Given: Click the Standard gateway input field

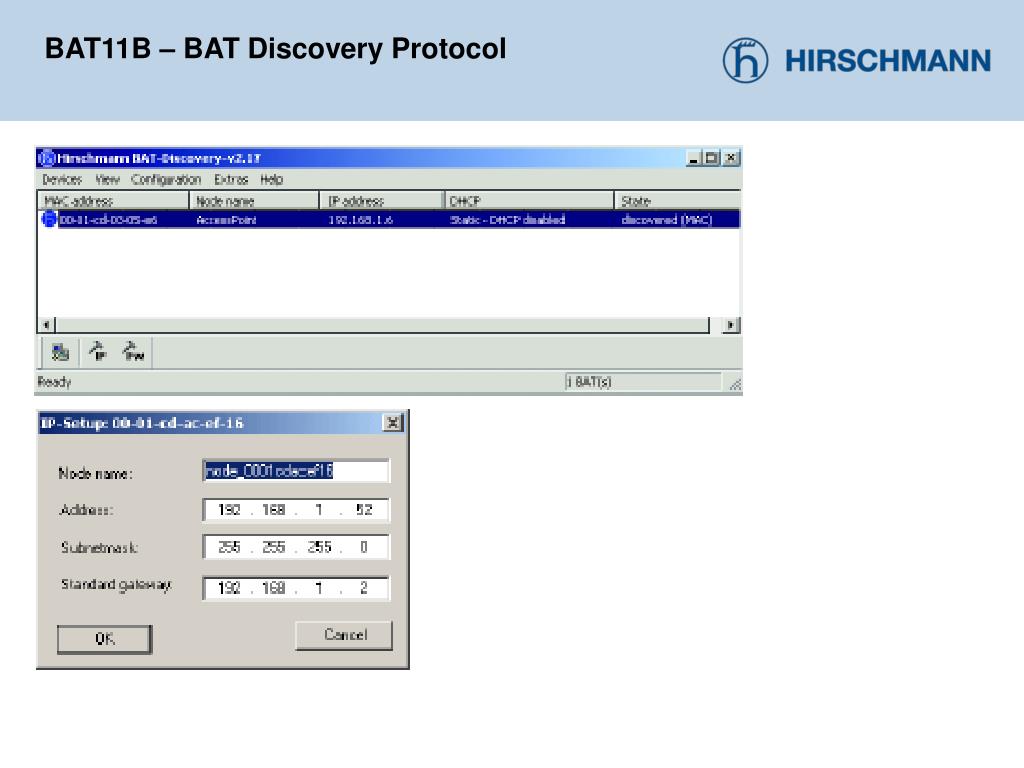Looking at the screenshot, I should (x=296, y=588).
